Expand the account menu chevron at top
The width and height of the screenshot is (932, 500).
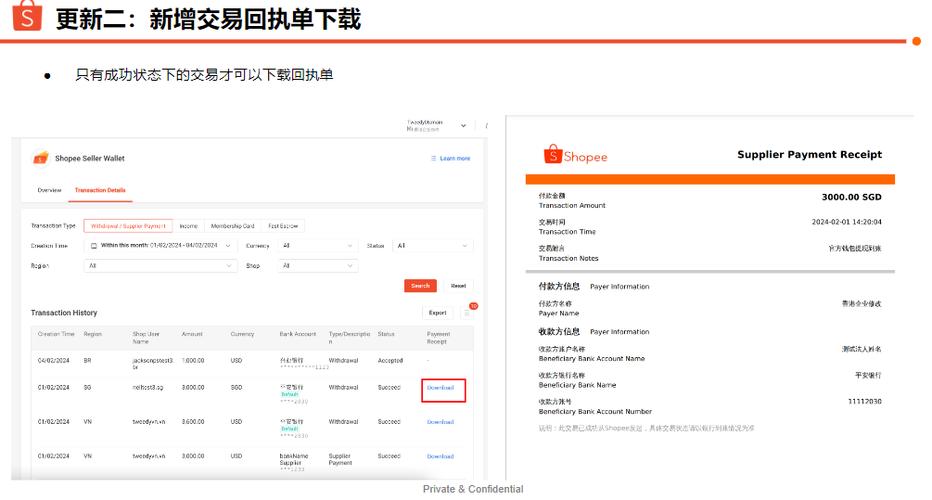463,126
